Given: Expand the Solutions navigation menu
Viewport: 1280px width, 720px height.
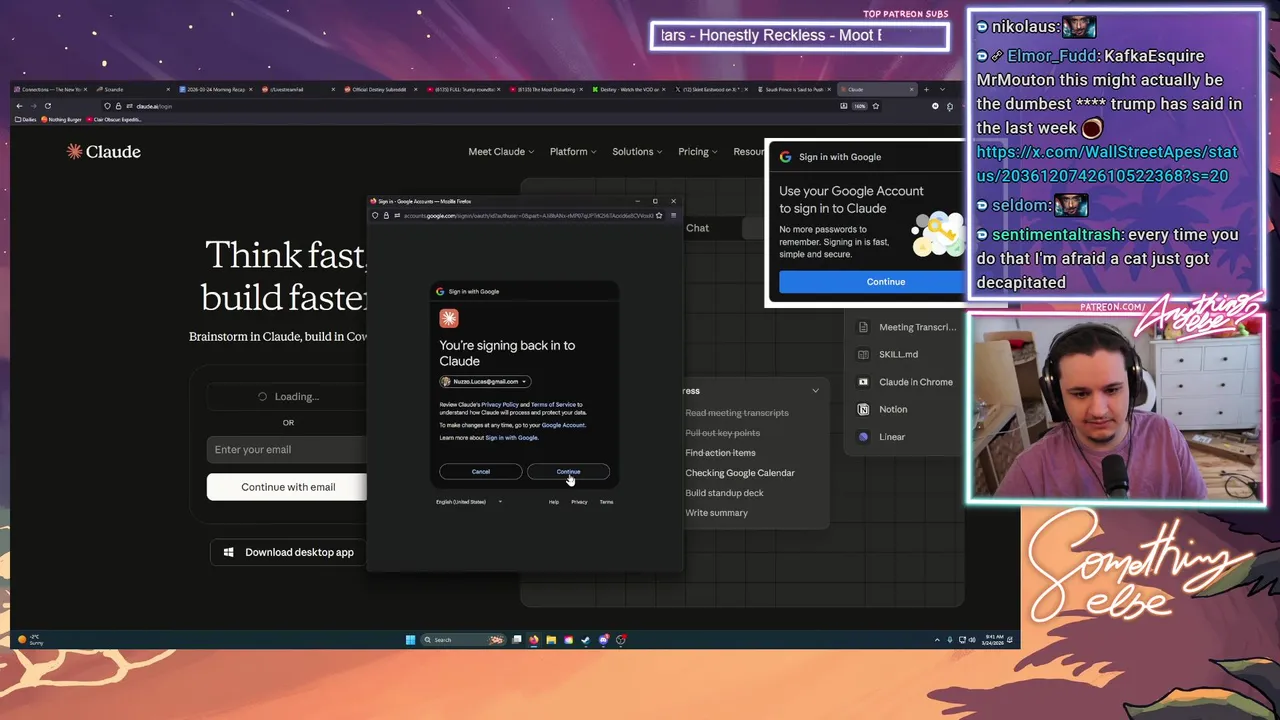Looking at the screenshot, I should tap(637, 152).
